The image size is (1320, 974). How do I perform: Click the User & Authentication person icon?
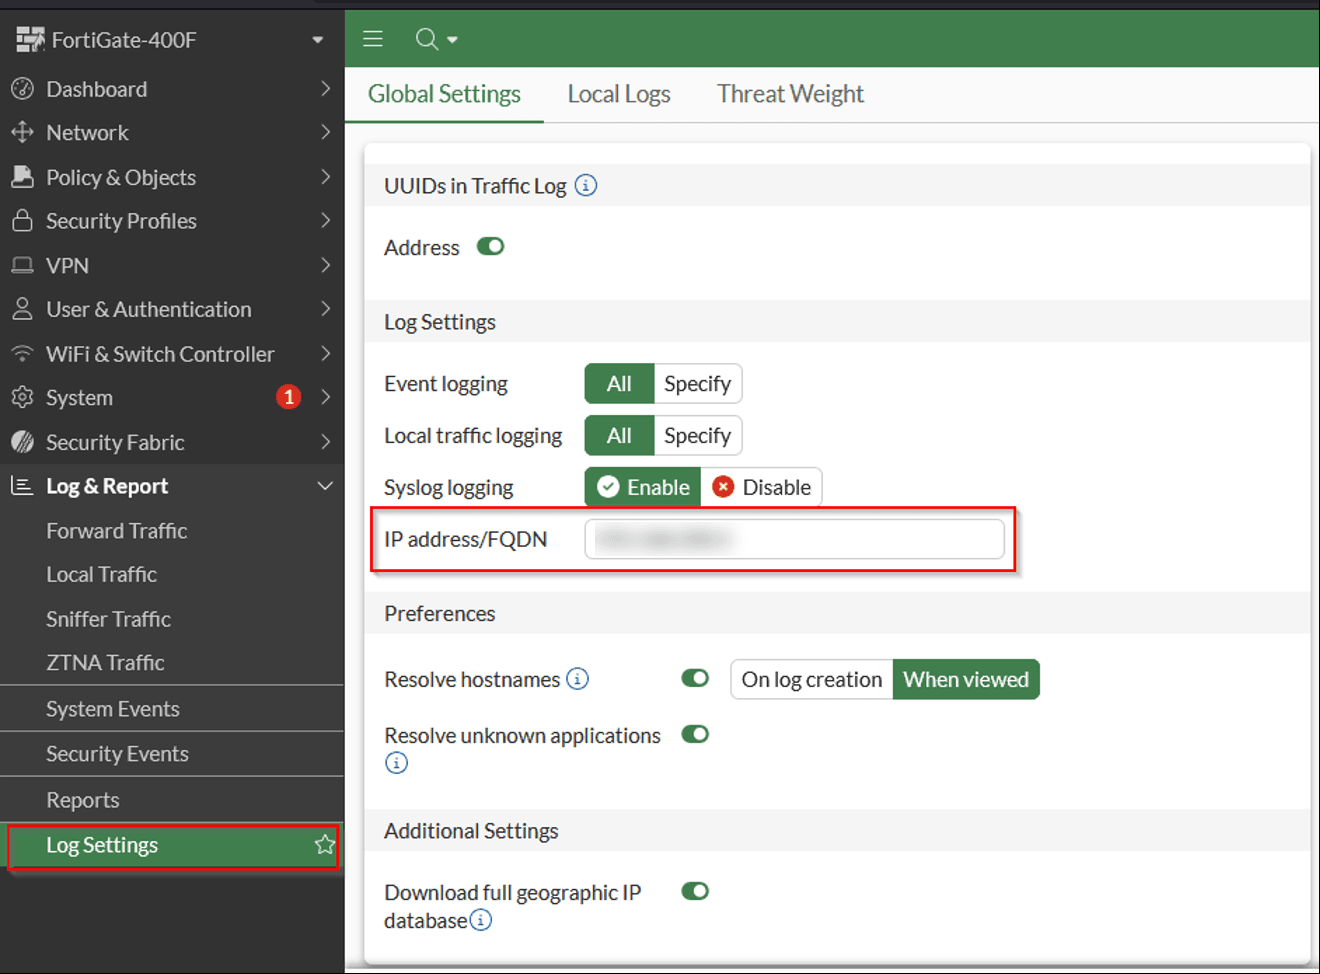click(x=22, y=309)
